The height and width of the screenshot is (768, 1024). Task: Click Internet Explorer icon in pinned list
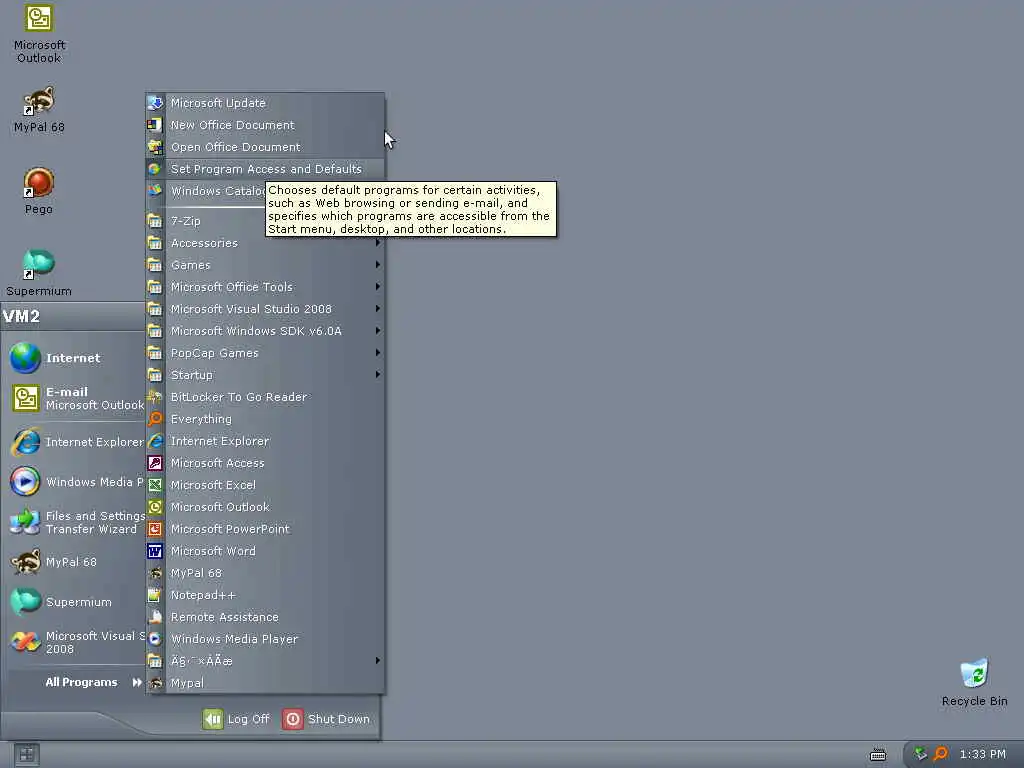(x=25, y=442)
